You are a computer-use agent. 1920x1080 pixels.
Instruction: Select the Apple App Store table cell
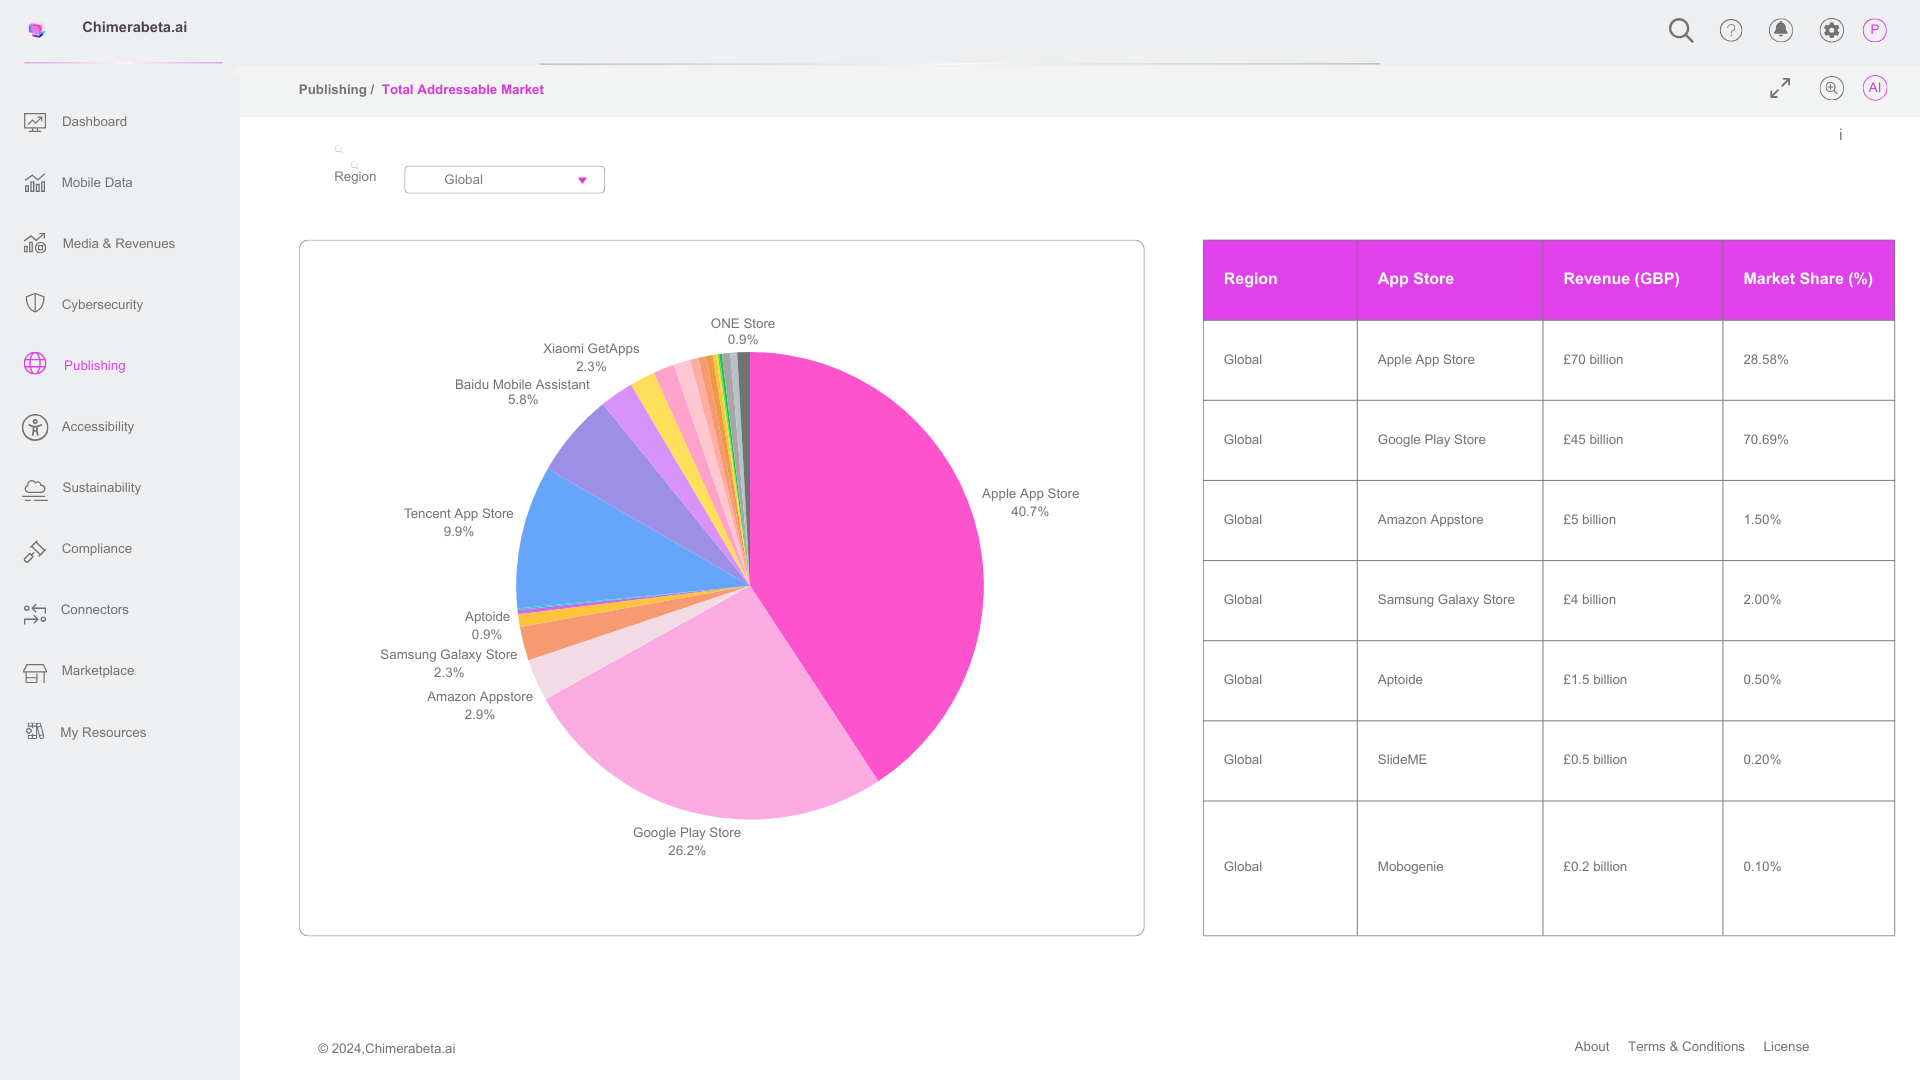tap(1449, 360)
